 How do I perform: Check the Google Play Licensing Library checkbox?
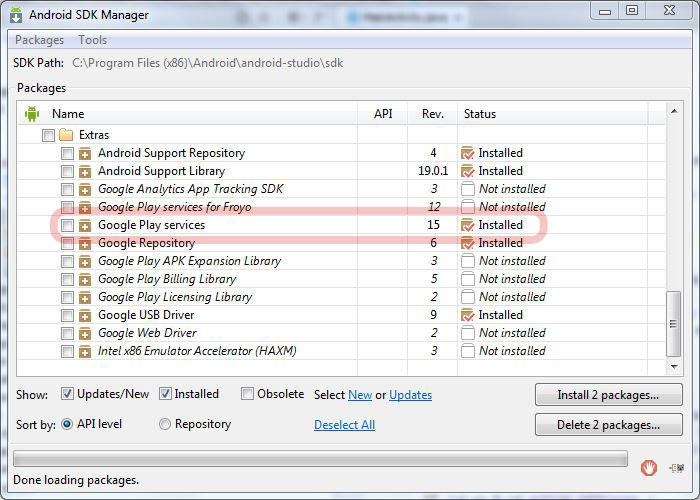click(67, 297)
